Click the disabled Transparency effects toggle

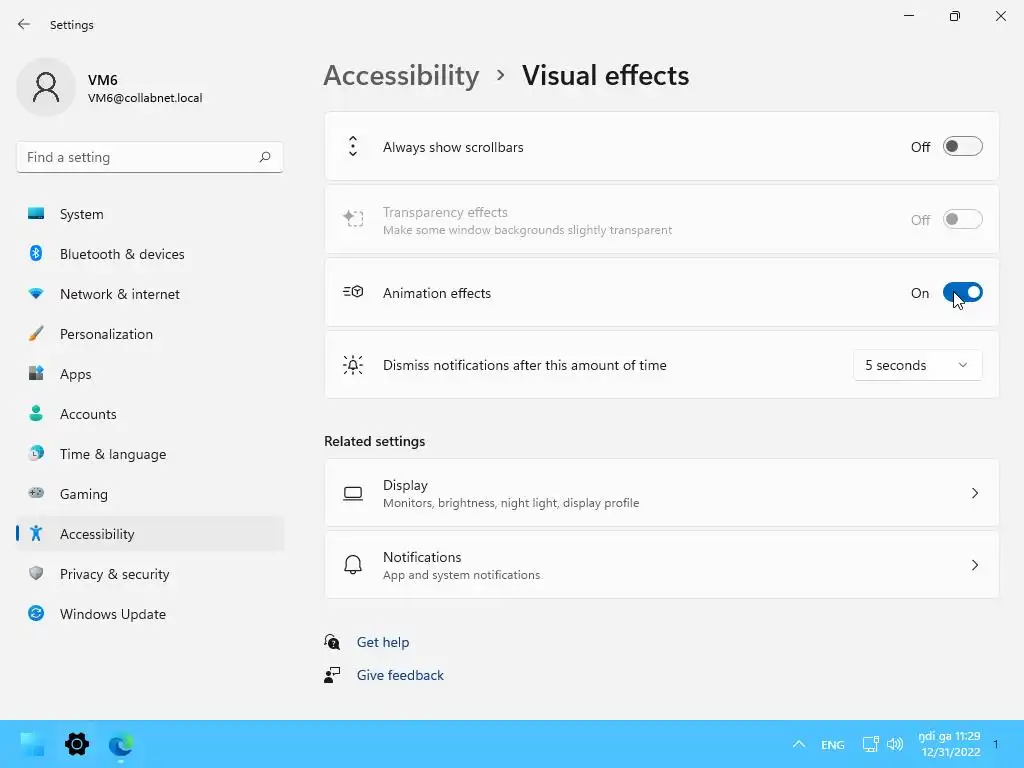pos(962,220)
